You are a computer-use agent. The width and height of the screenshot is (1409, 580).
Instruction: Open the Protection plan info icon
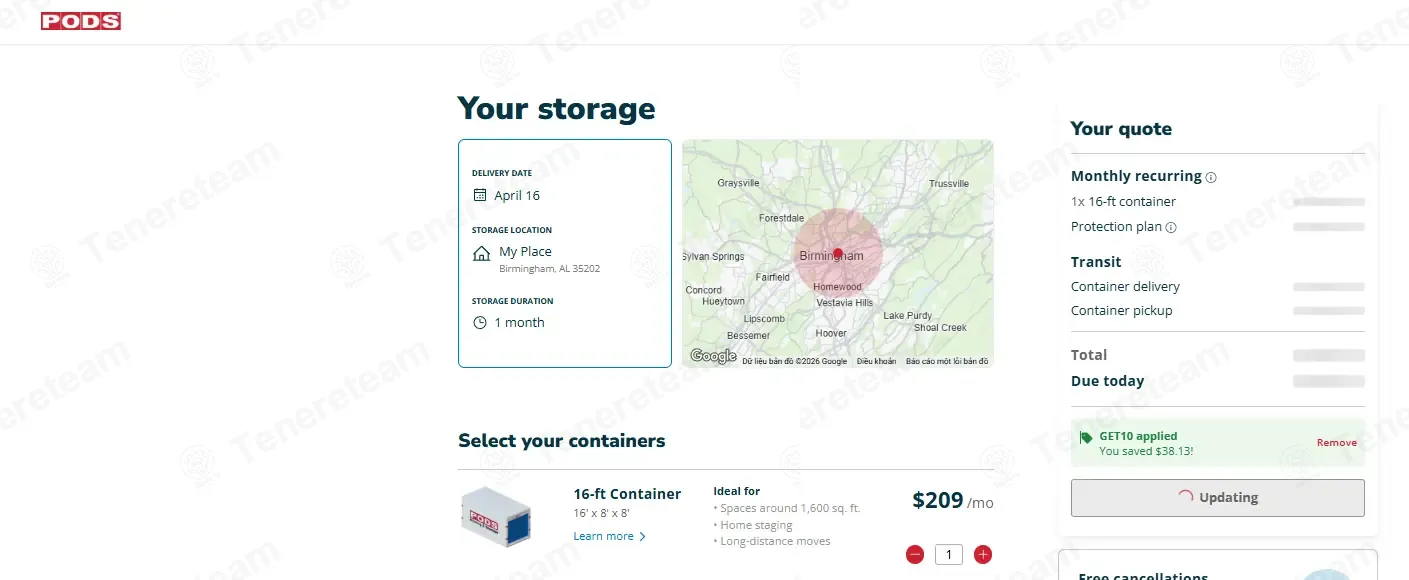(x=1171, y=227)
